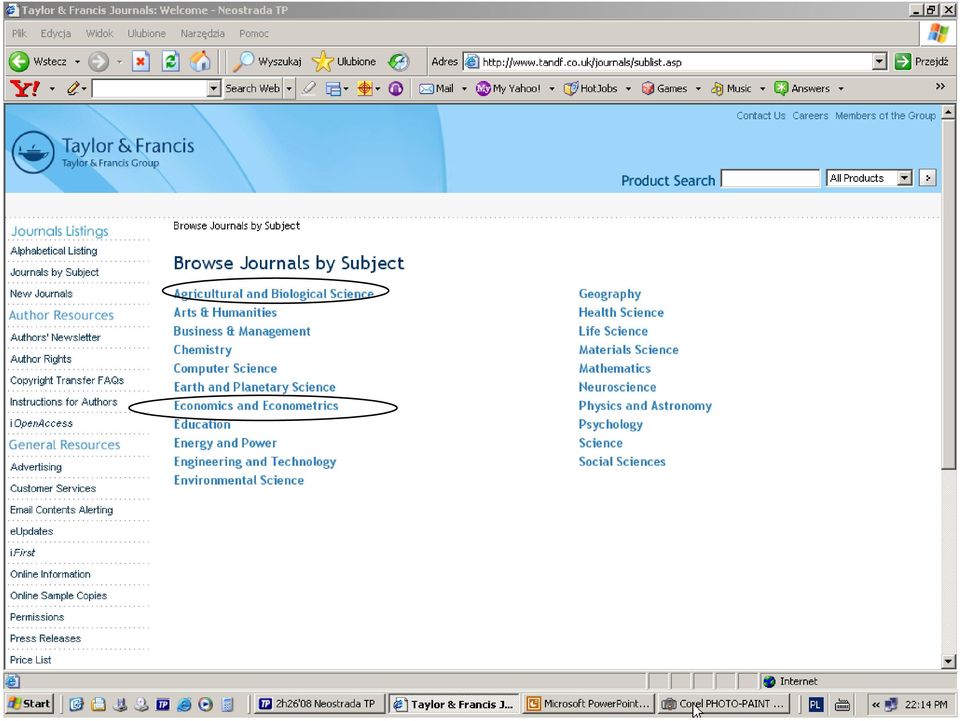Click the Windows Start button
This screenshot has height=721, width=960.
click(x=29, y=704)
